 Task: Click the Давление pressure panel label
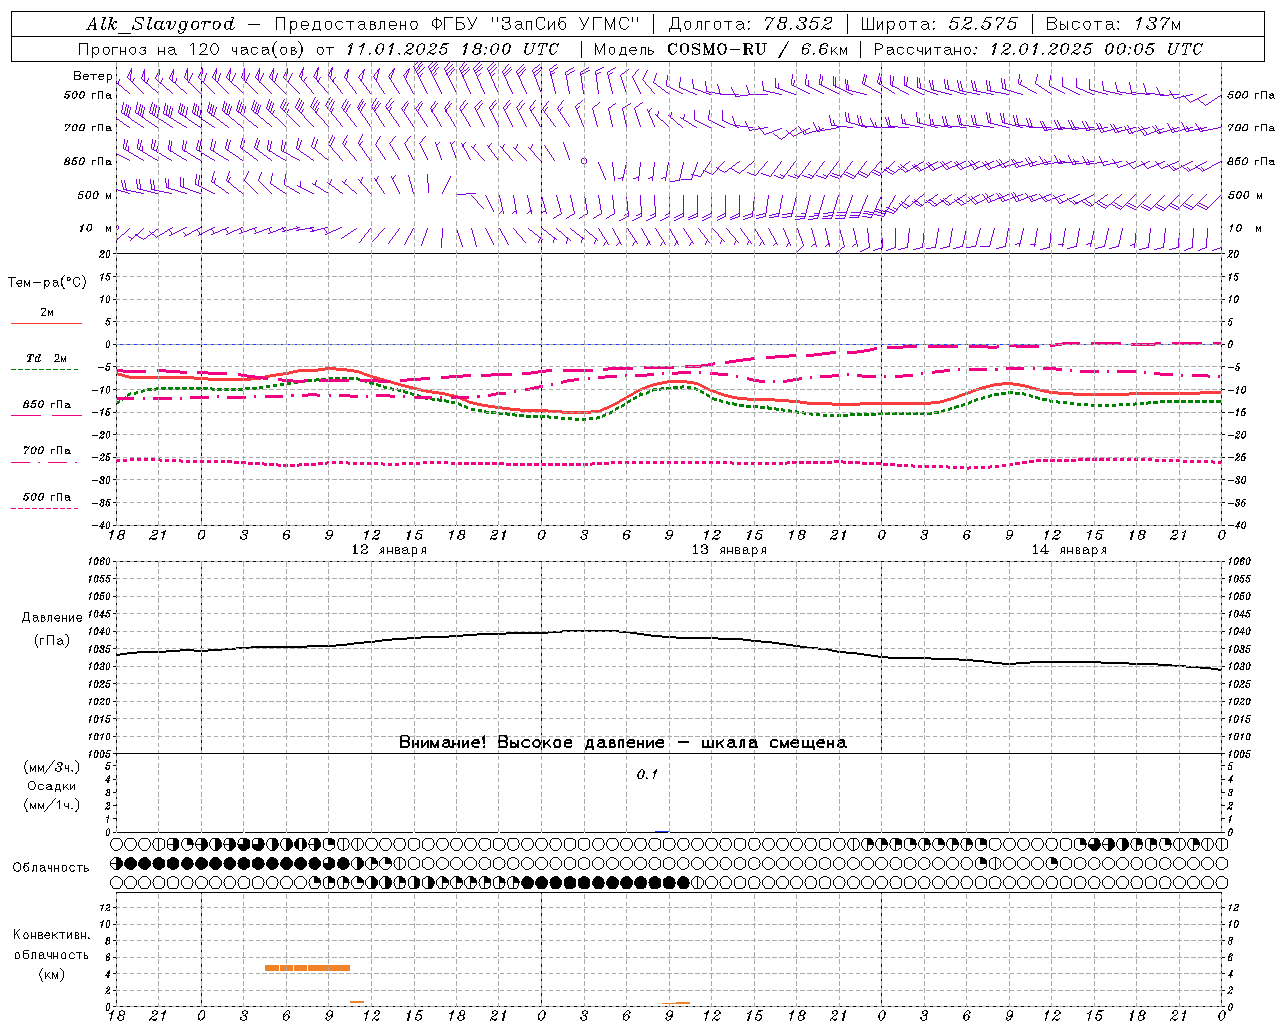pyautogui.click(x=52, y=618)
